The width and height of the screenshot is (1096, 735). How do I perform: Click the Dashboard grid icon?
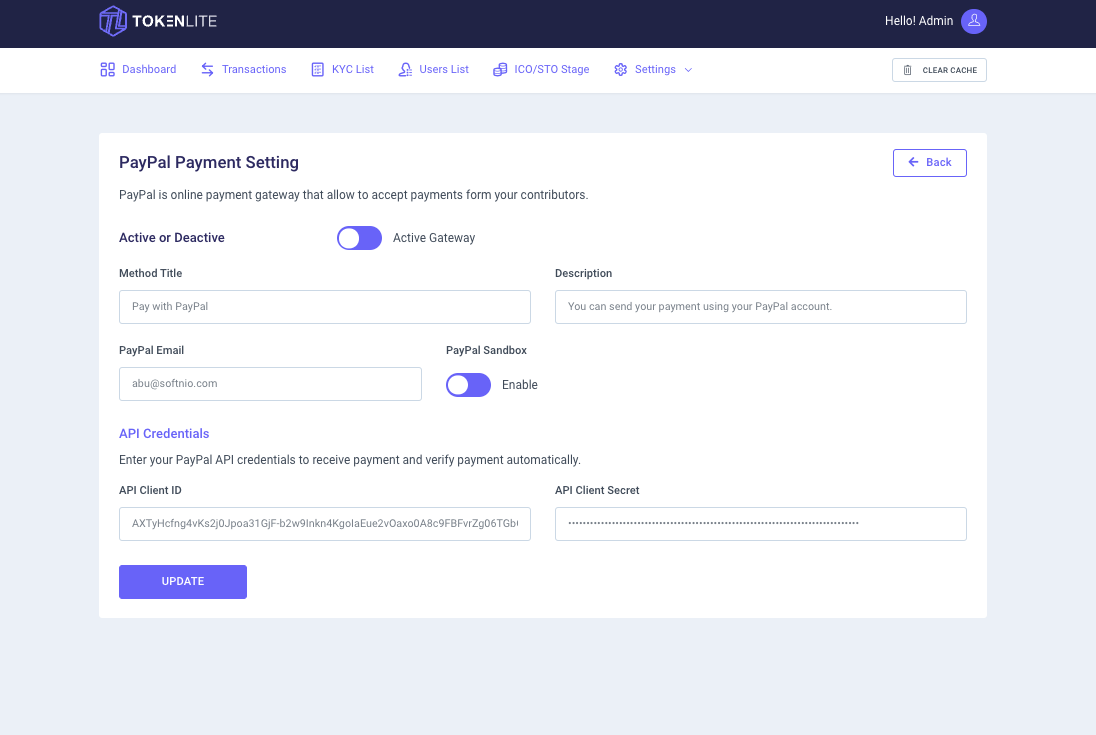[x=108, y=69]
